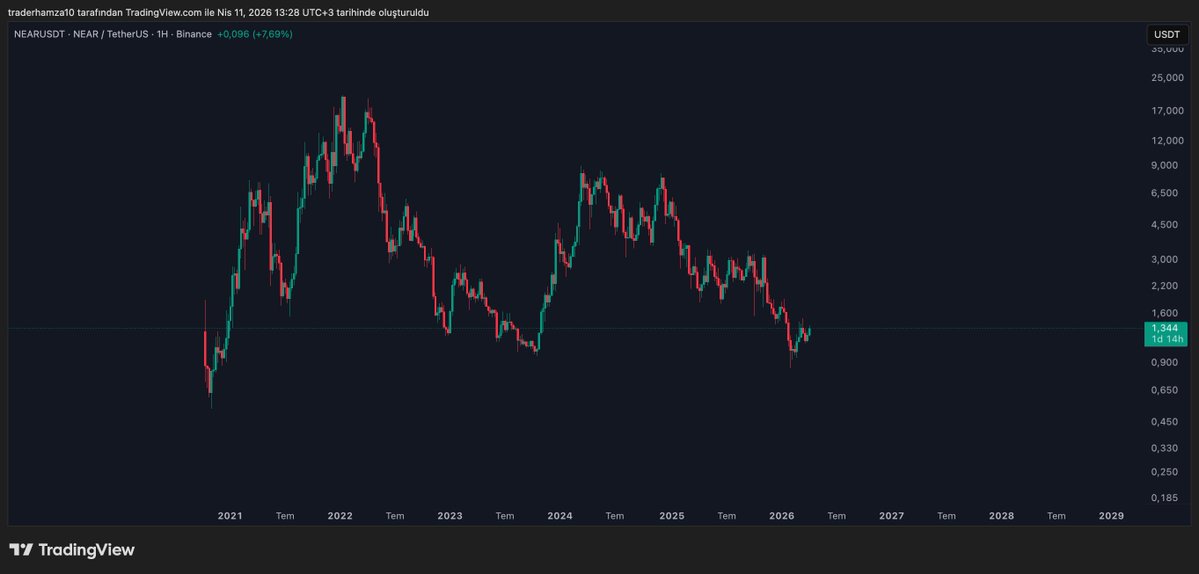Click the 2028 time axis label
This screenshot has height=574, width=1199.
(x=1002, y=516)
